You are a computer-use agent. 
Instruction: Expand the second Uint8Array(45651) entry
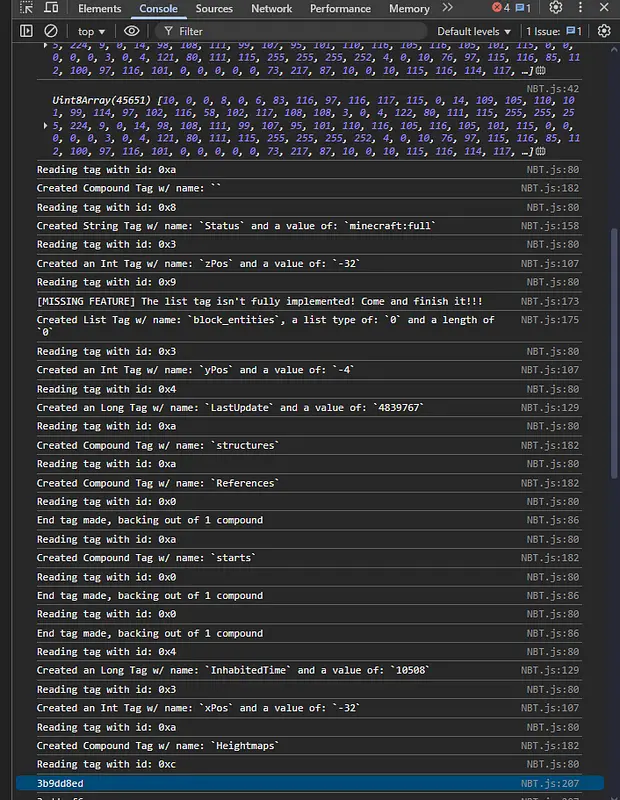[45, 126]
